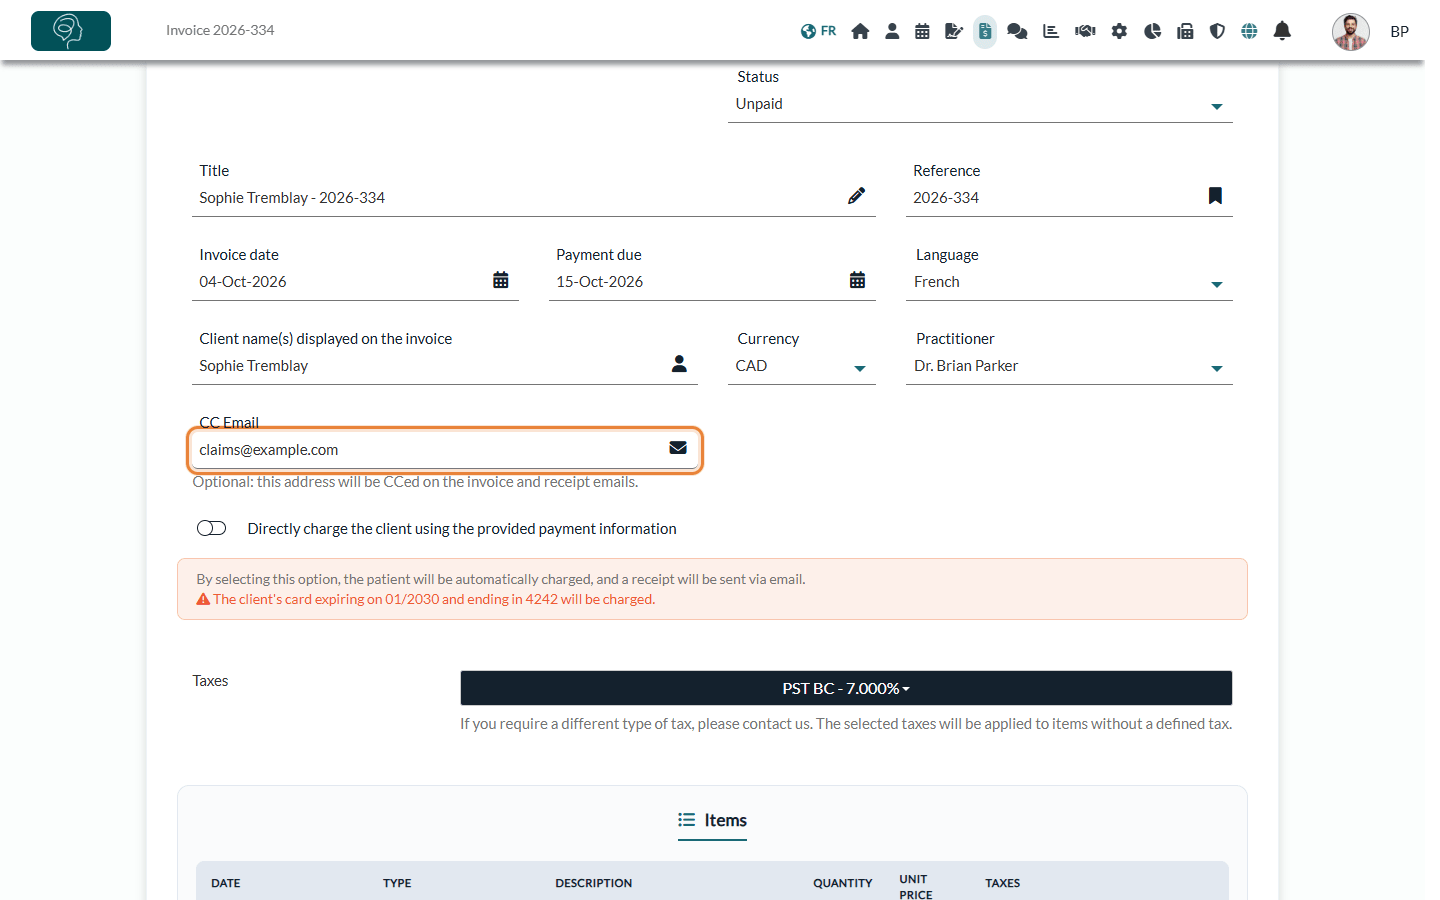Click the BP initials in top-right corner
The width and height of the screenshot is (1440, 900).
1399,32
